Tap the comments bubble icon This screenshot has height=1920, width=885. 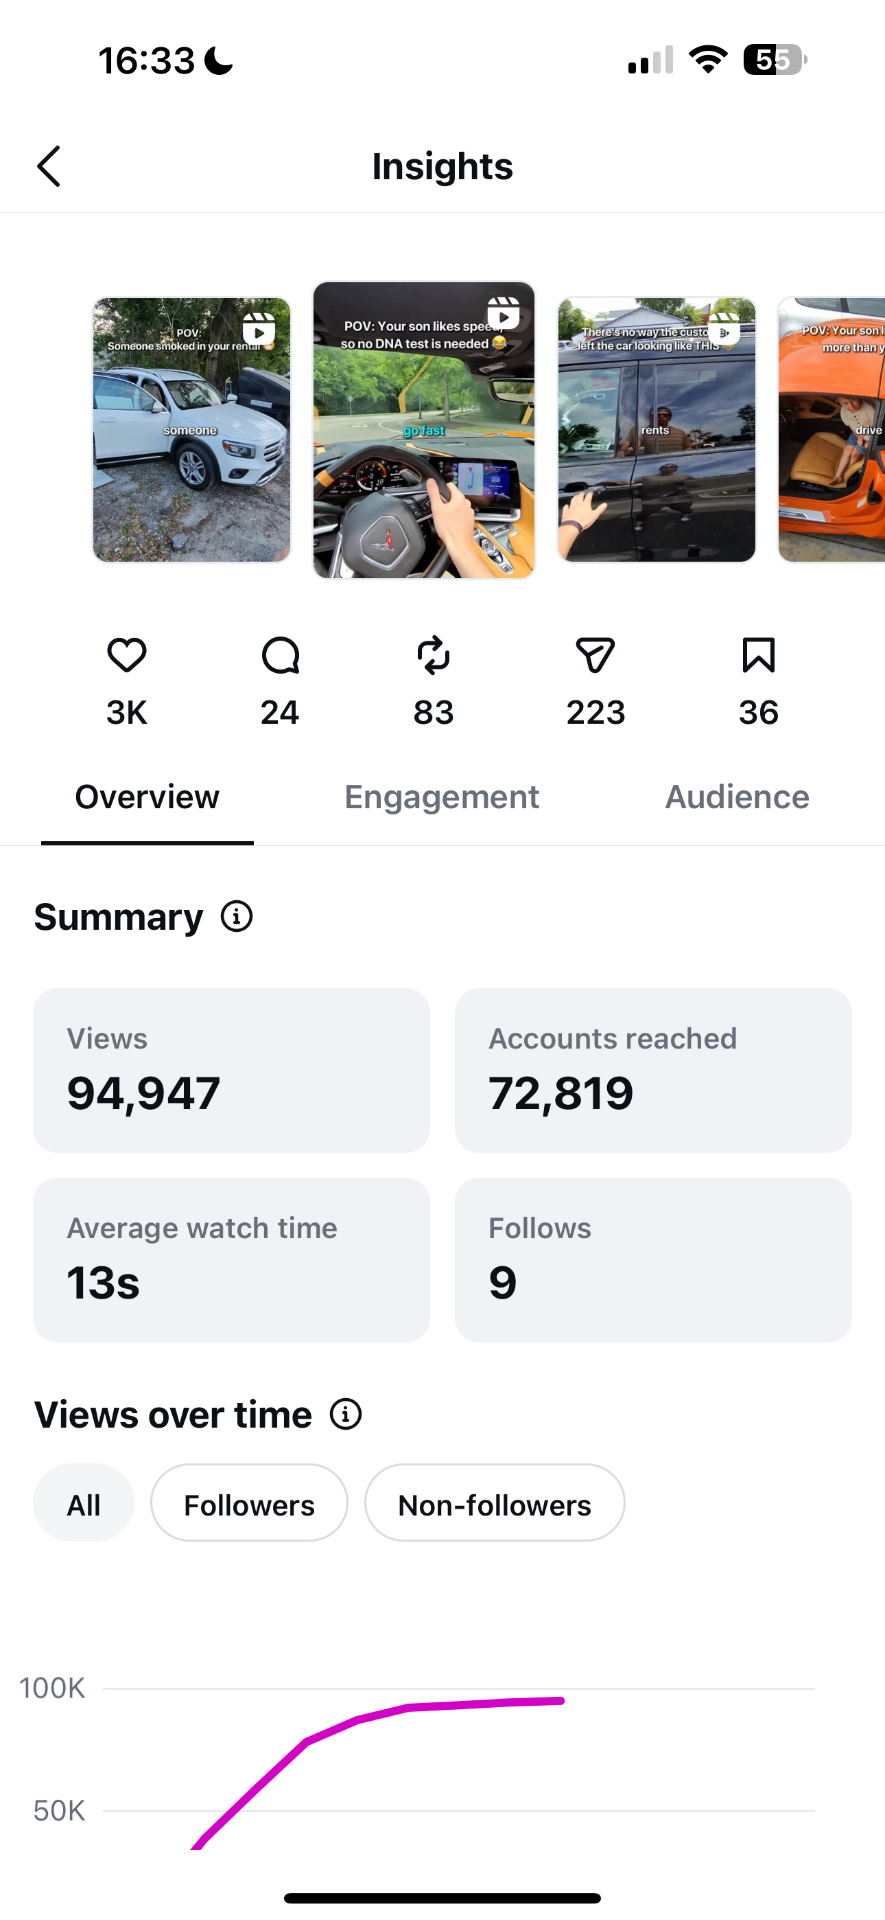(x=280, y=656)
